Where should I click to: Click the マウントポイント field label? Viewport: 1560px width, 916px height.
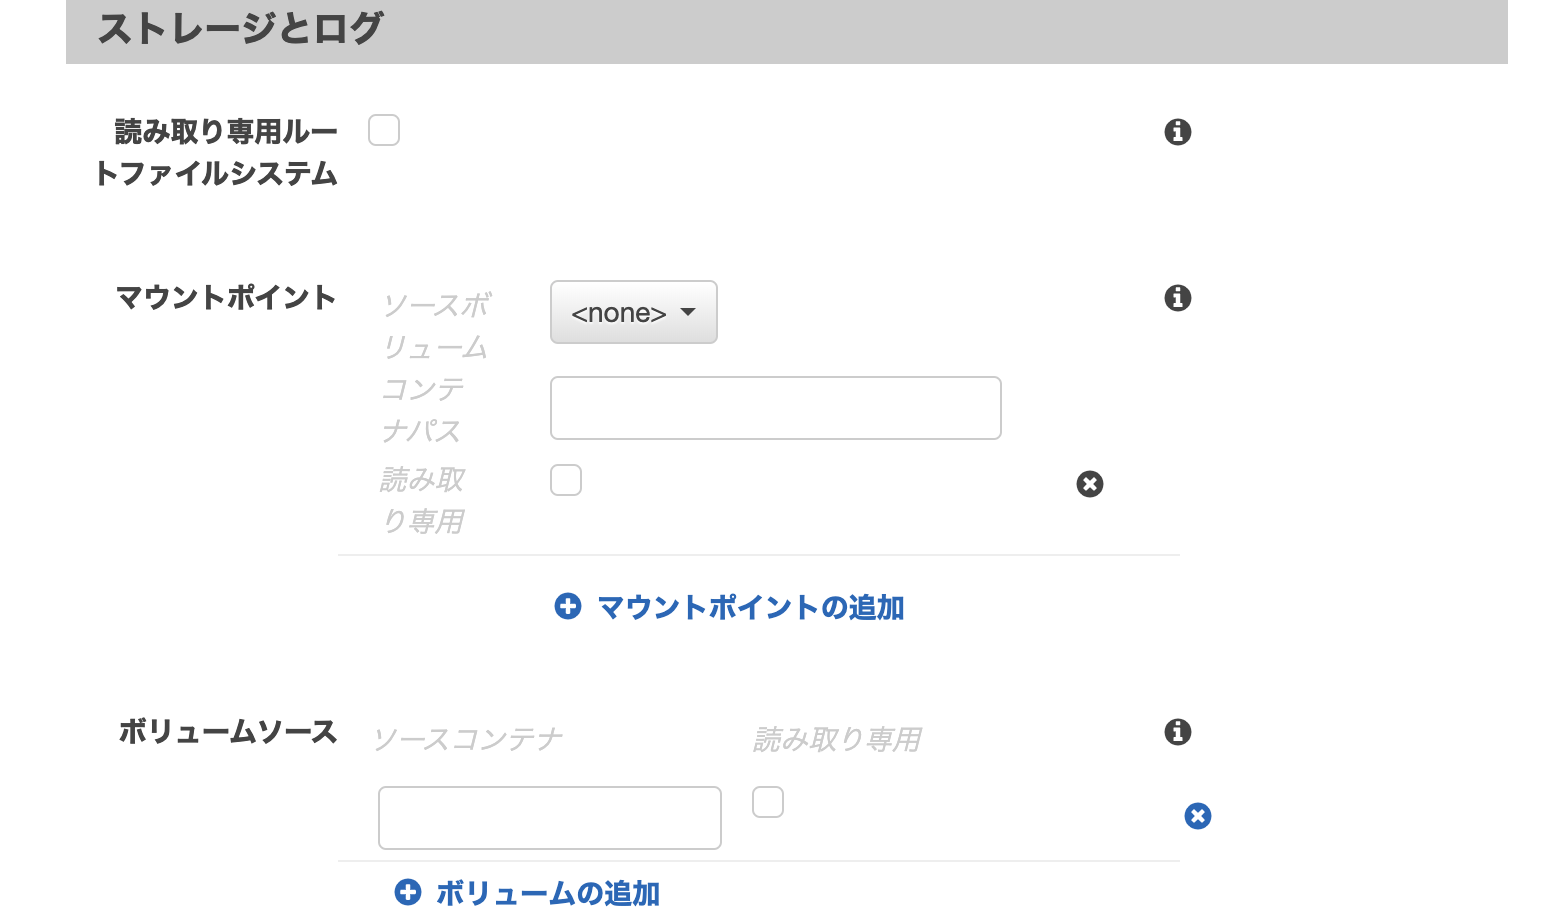click(226, 298)
